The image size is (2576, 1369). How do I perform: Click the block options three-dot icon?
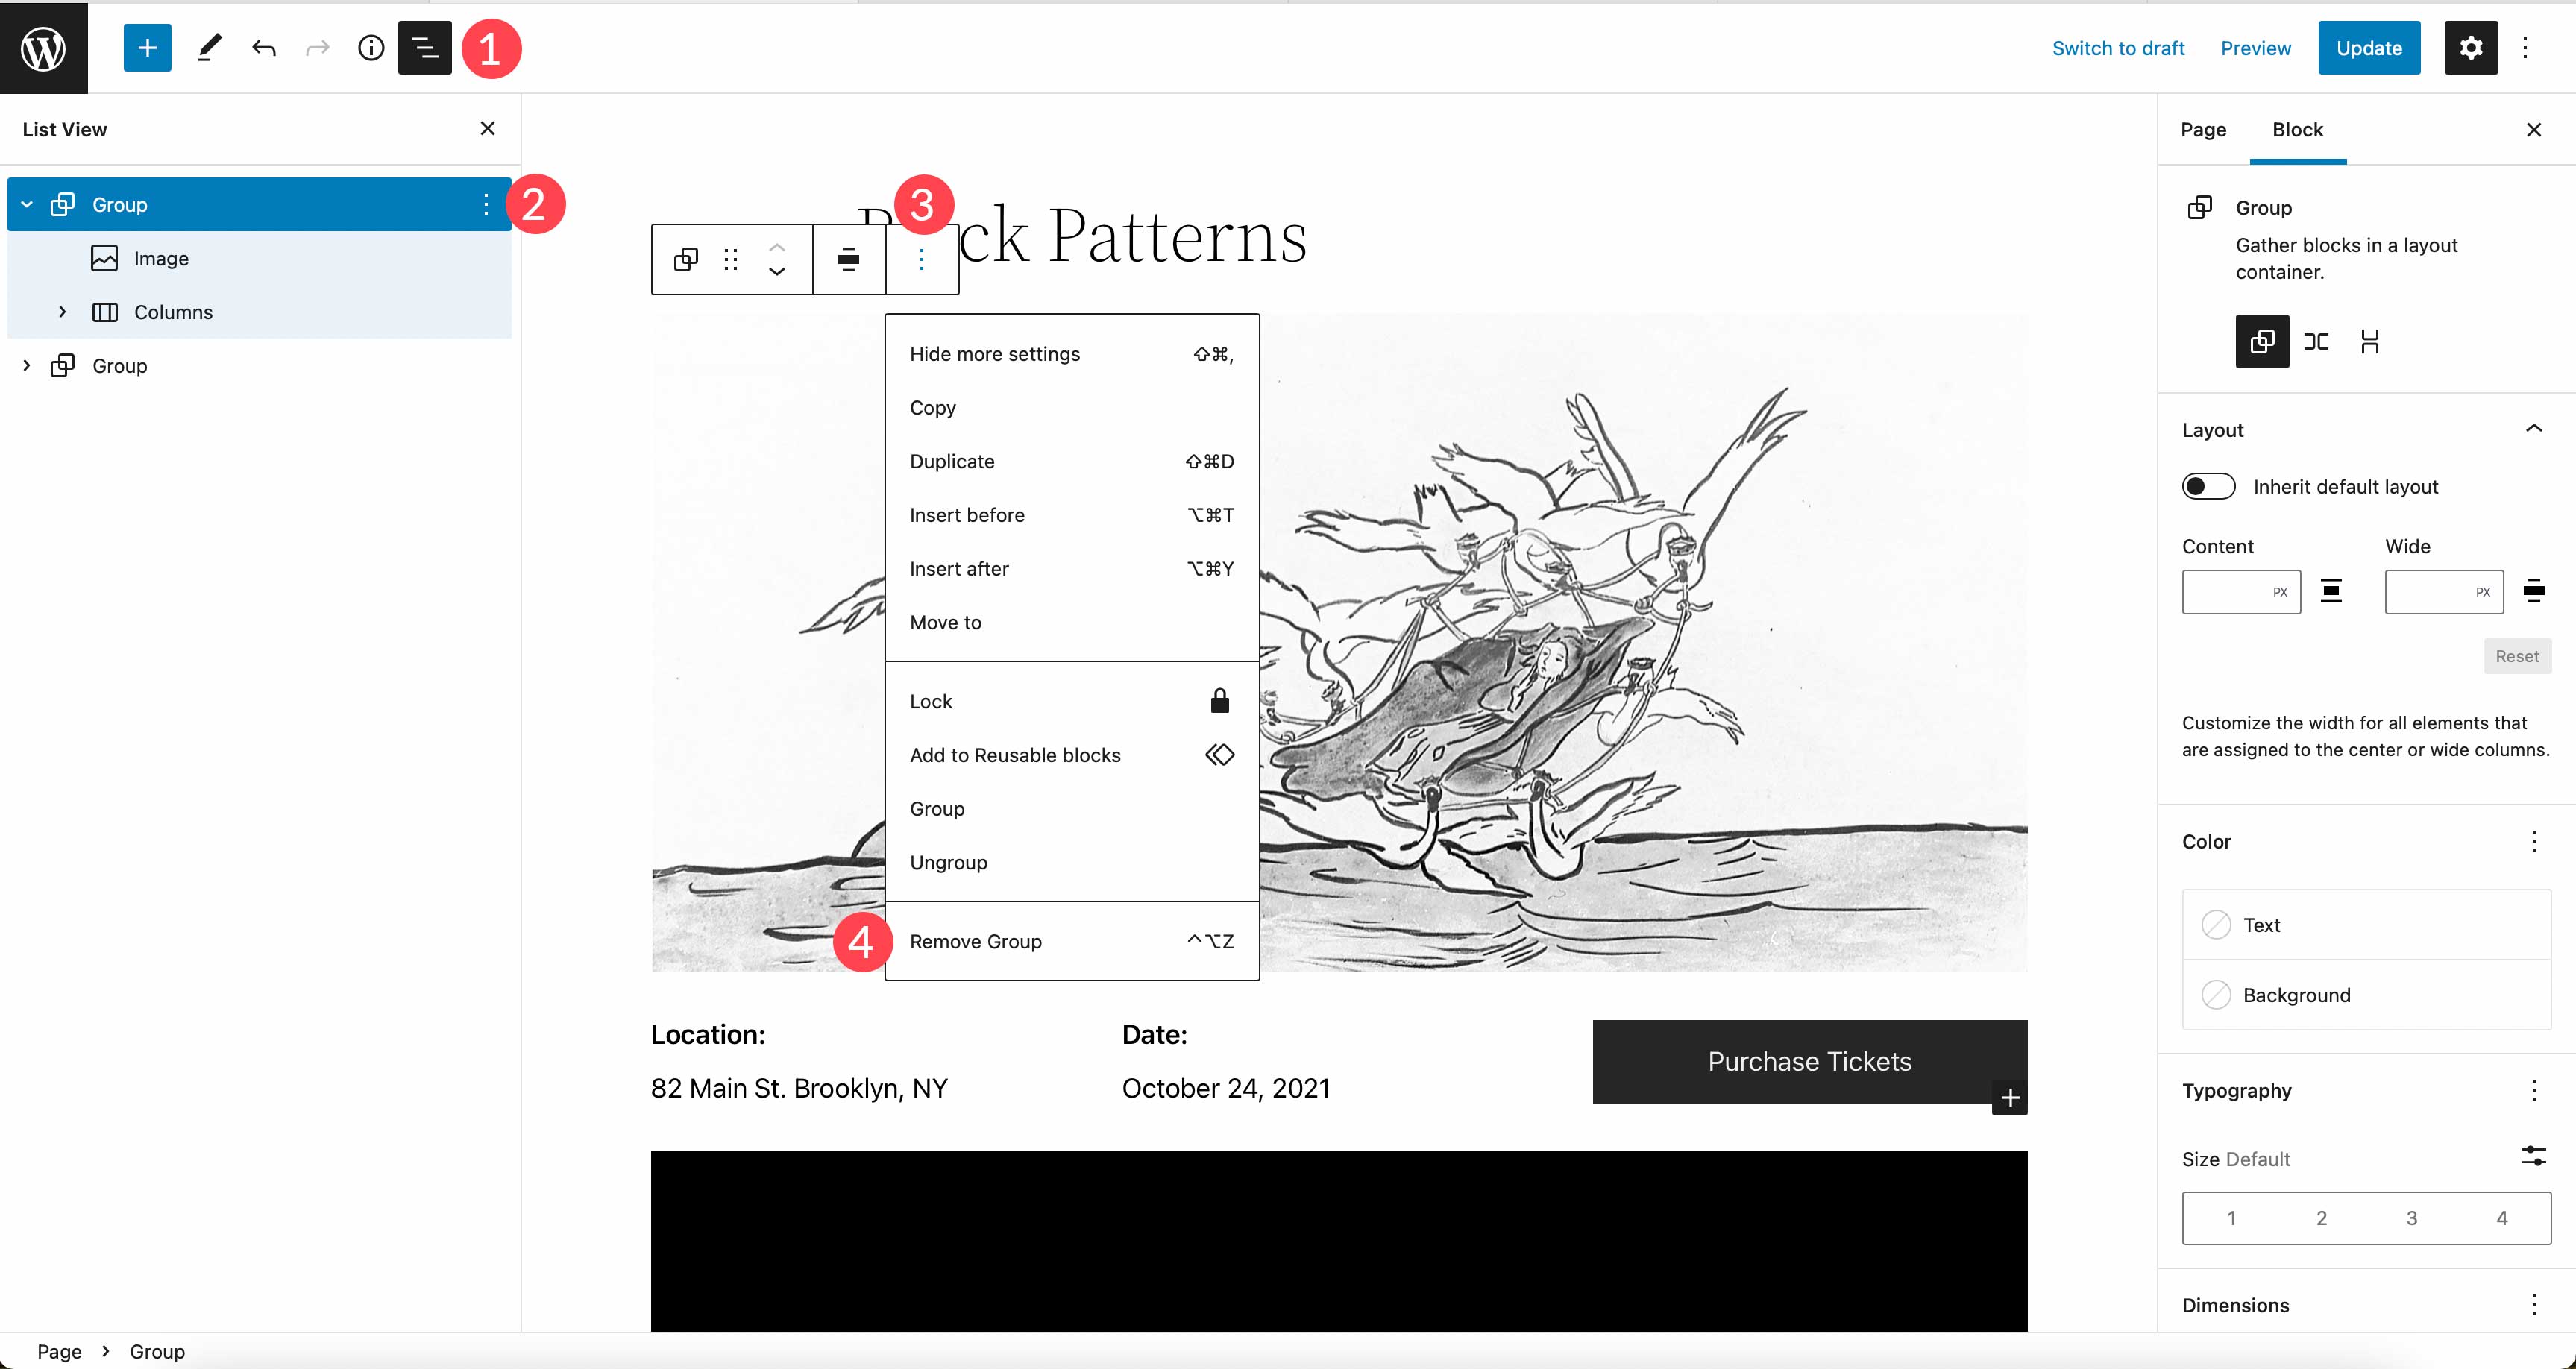920,260
